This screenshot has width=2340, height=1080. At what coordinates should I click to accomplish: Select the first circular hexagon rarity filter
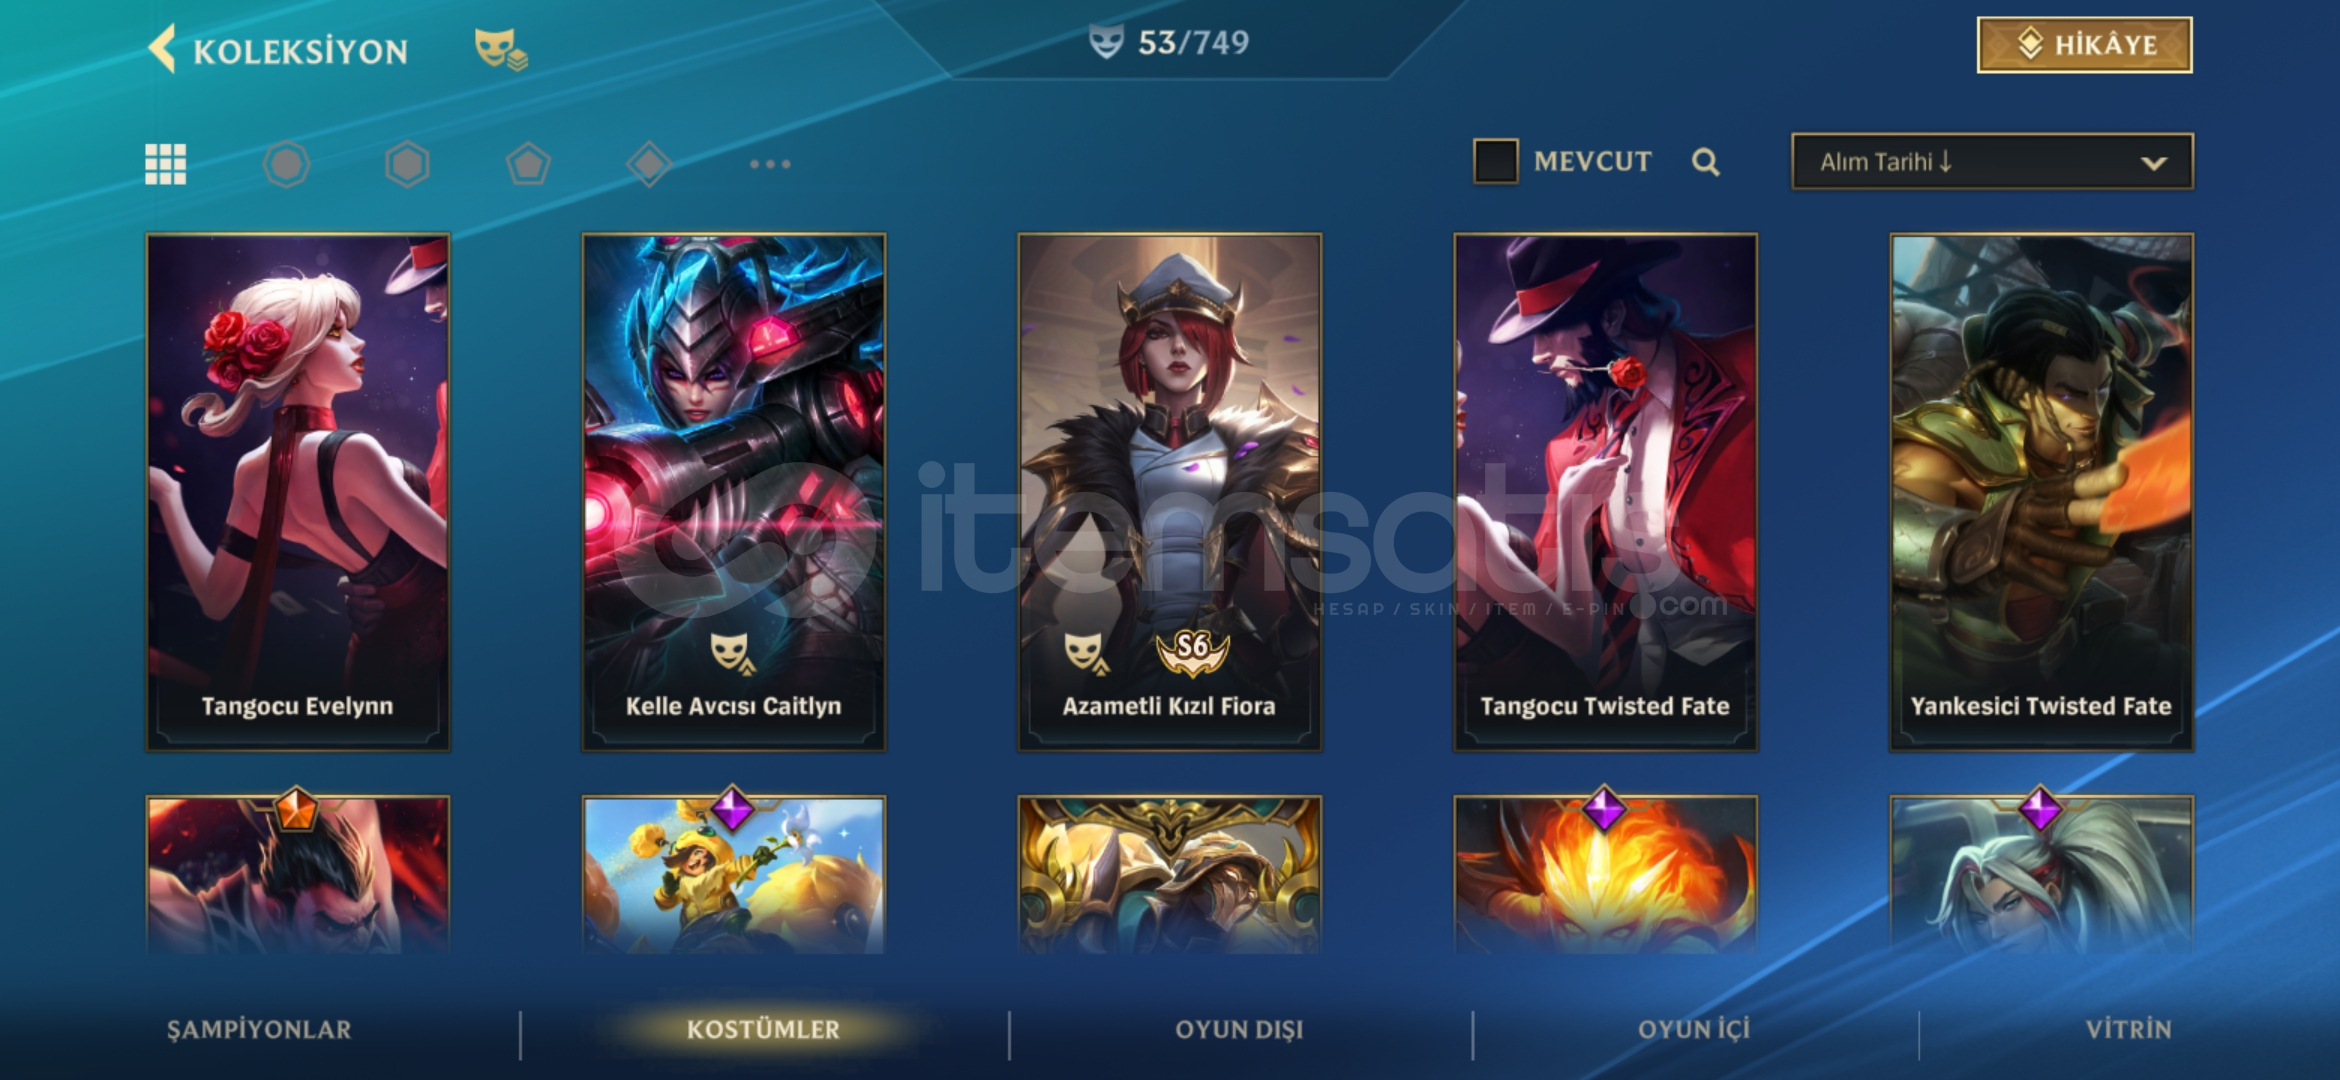(287, 164)
